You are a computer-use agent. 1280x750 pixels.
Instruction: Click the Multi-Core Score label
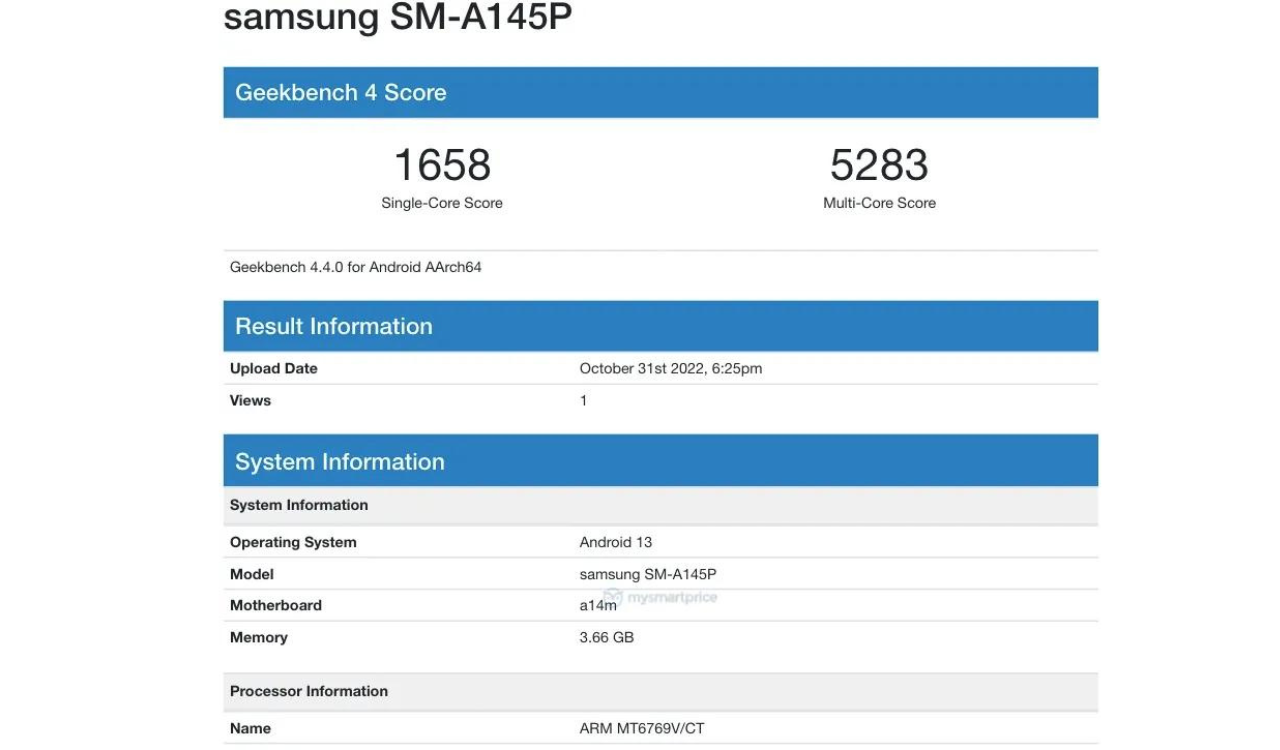[879, 203]
